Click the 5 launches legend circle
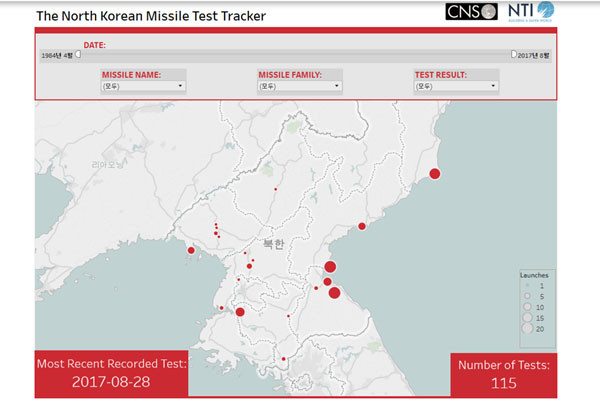The width and height of the screenshot is (600, 400). click(x=527, y=296)
